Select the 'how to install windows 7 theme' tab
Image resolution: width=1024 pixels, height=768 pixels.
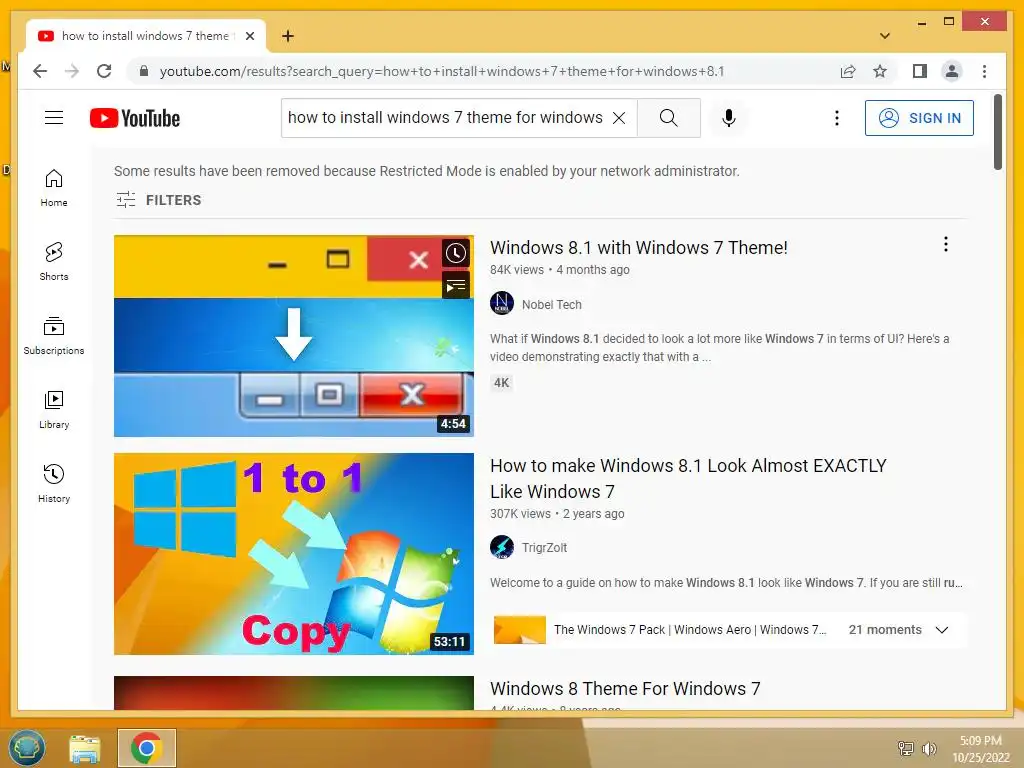(146, 36)
